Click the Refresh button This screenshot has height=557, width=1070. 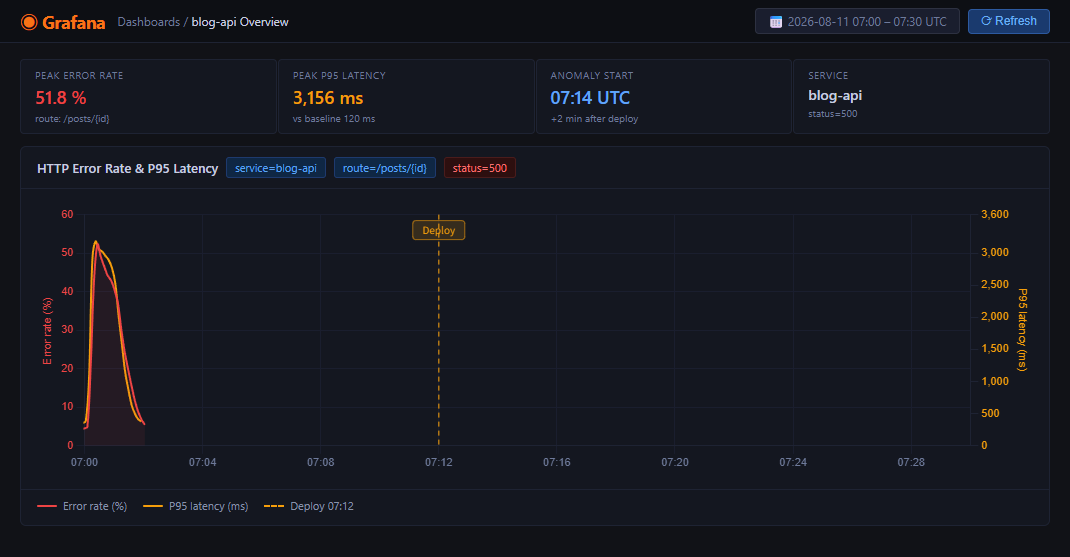(x=1009, y=21)
